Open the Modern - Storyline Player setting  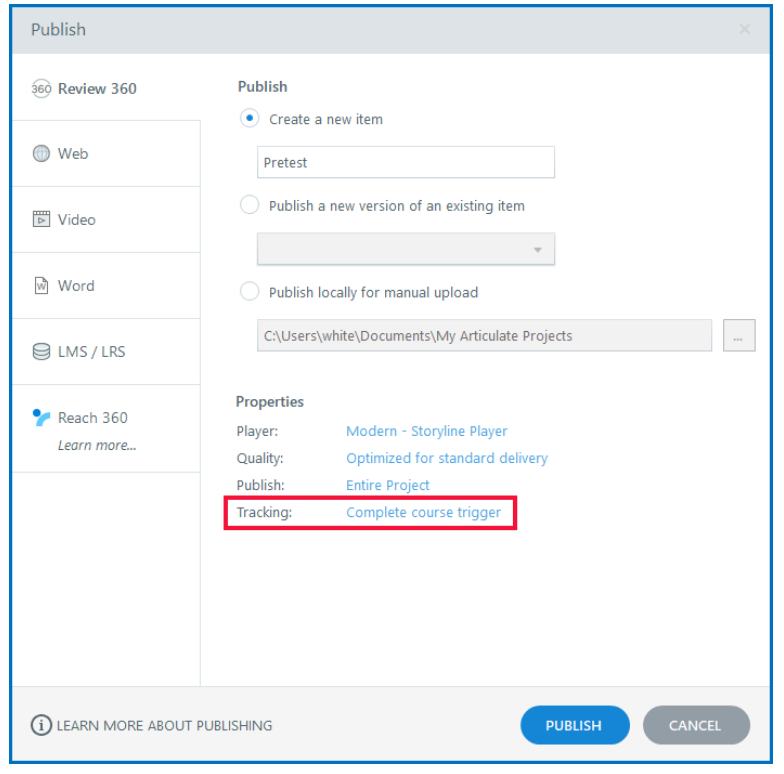coord(426,432)
